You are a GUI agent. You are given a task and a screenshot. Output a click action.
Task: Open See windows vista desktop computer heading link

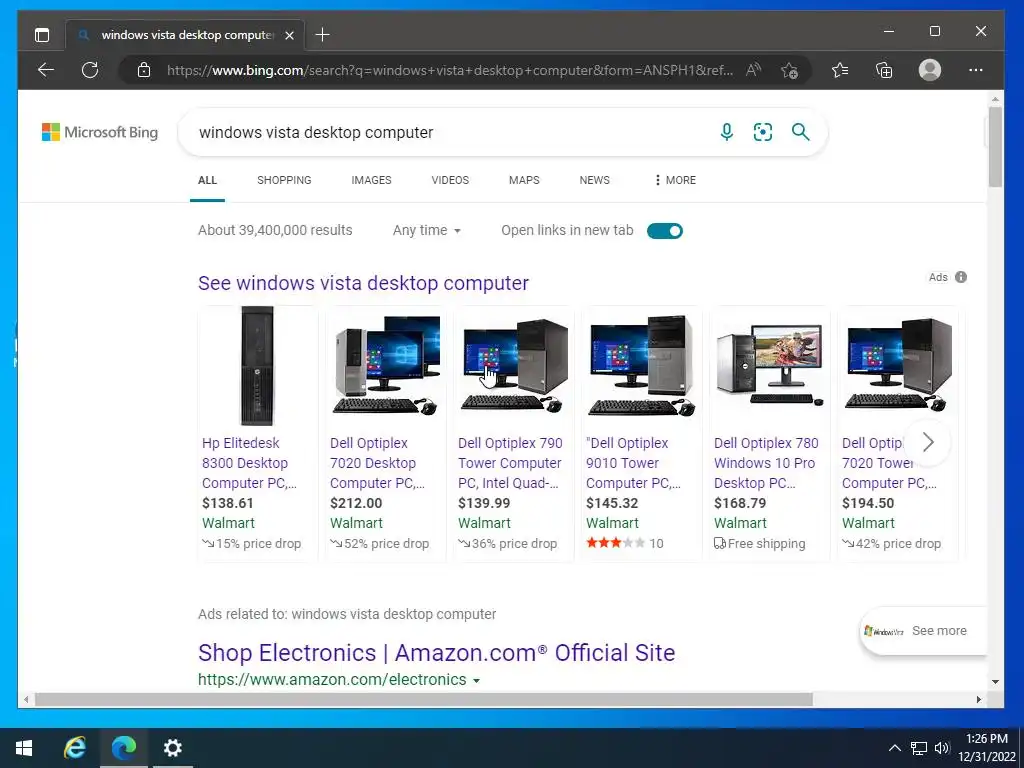pos(363,283)
